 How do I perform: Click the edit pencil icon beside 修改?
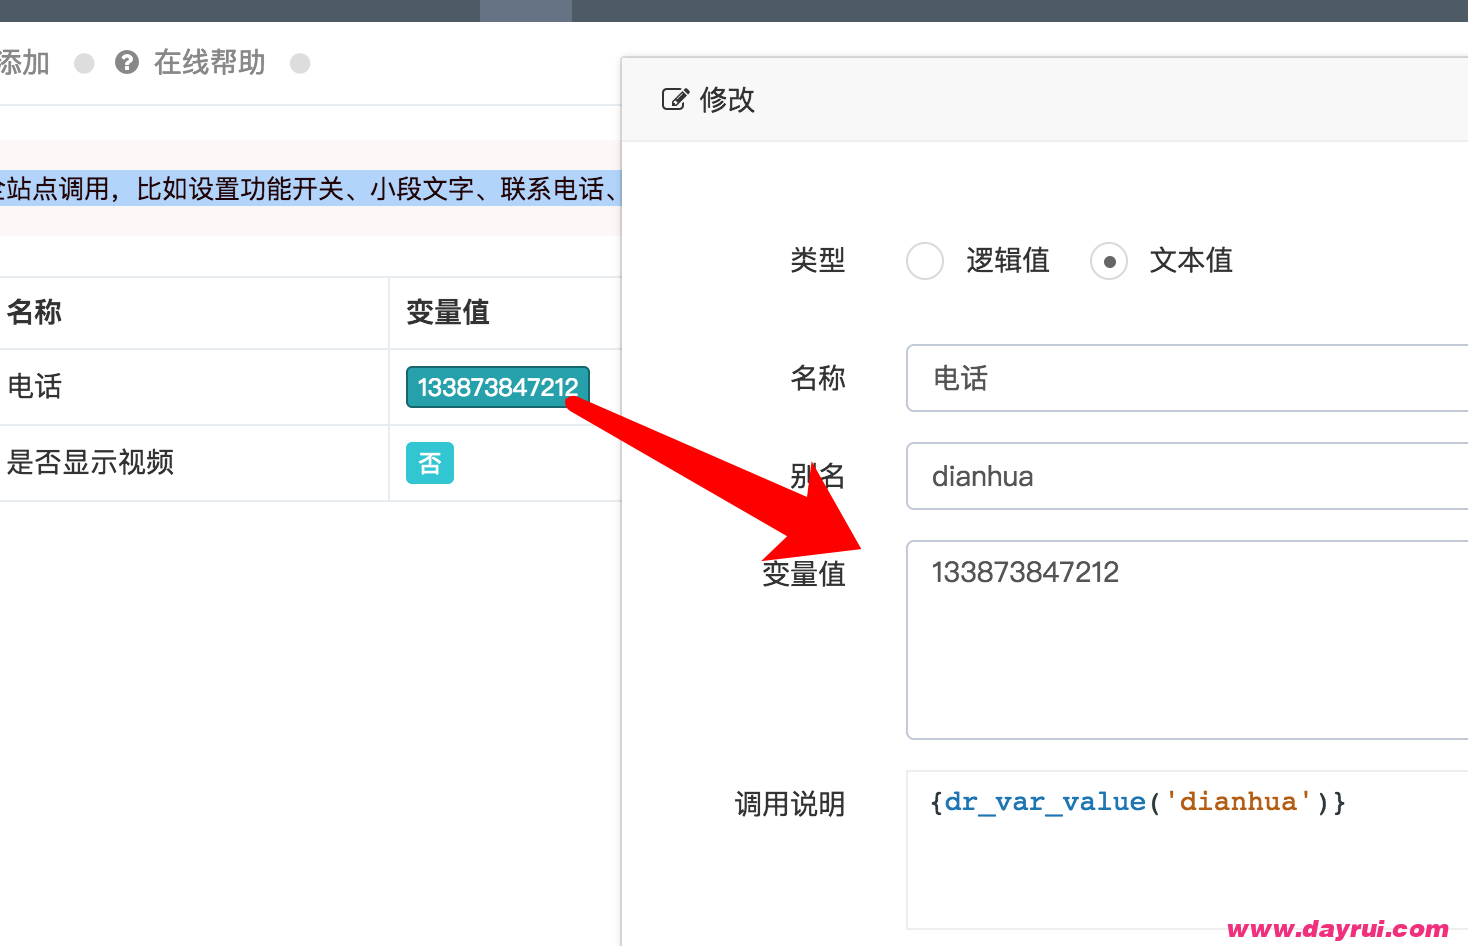675,99
